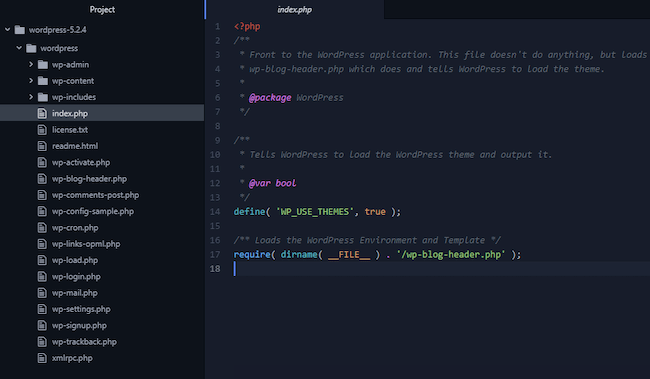This screenshot has width=650, height=379.
Task: Expand the wp-content folder chevron
Action: coord(31,80)
